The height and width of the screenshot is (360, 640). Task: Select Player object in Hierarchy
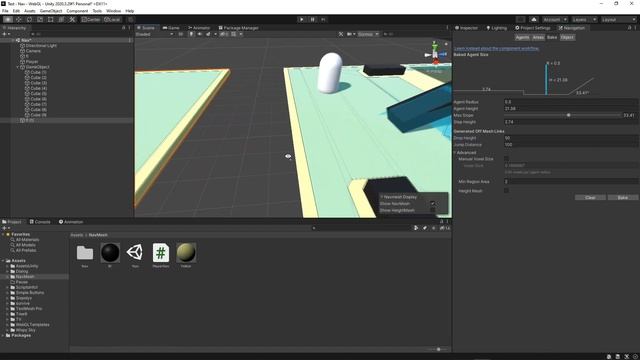(31, 62)
